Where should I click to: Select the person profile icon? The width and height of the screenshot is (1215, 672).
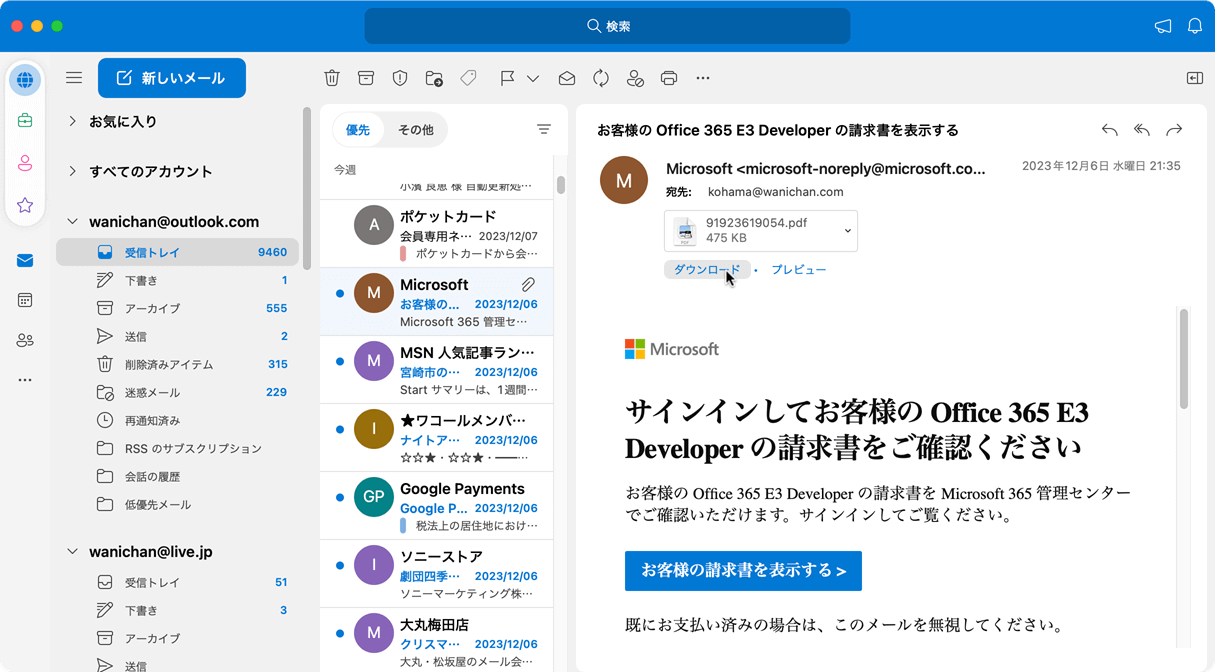(25, 163)
